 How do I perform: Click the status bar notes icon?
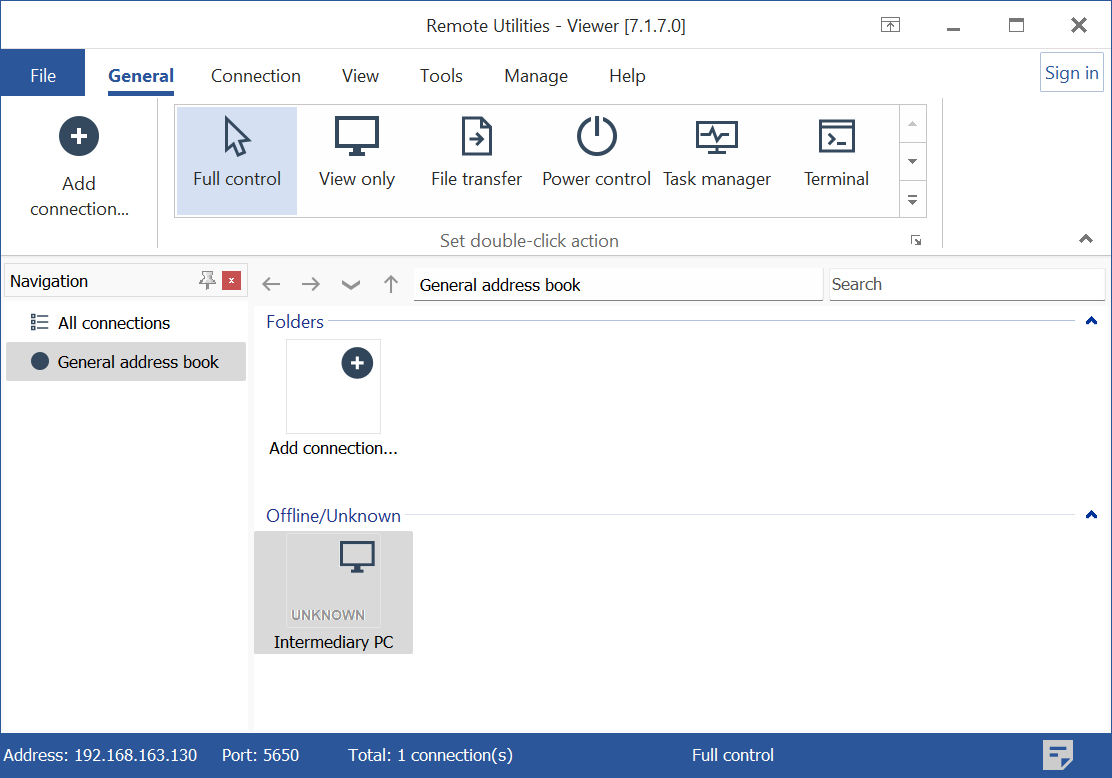[x=1058, y=755]
